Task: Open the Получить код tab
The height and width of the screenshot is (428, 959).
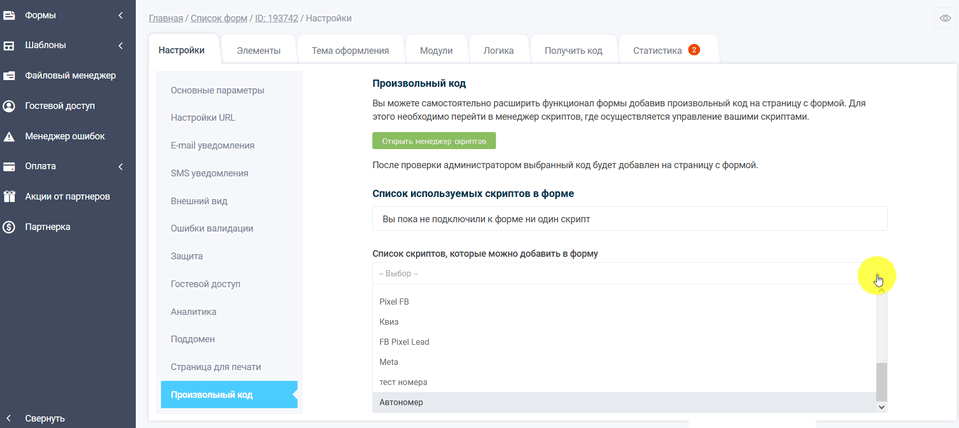Action: pyautogui.click(x=574, y=51)
